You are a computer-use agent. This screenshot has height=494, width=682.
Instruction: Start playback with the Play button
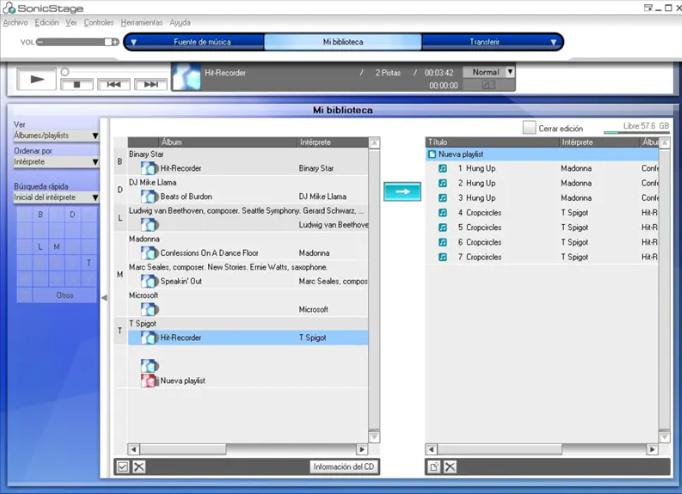click(x=37, y=79)
